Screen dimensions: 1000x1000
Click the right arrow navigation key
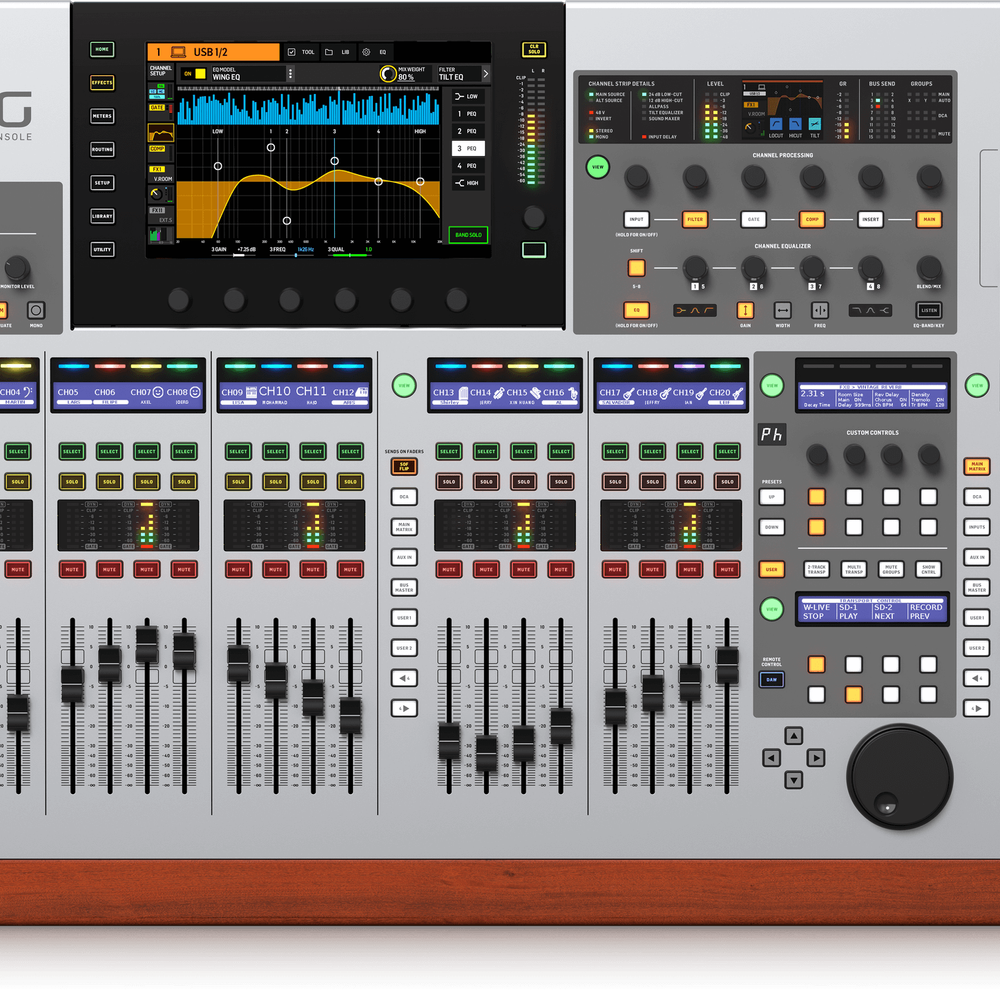(816, 758)
